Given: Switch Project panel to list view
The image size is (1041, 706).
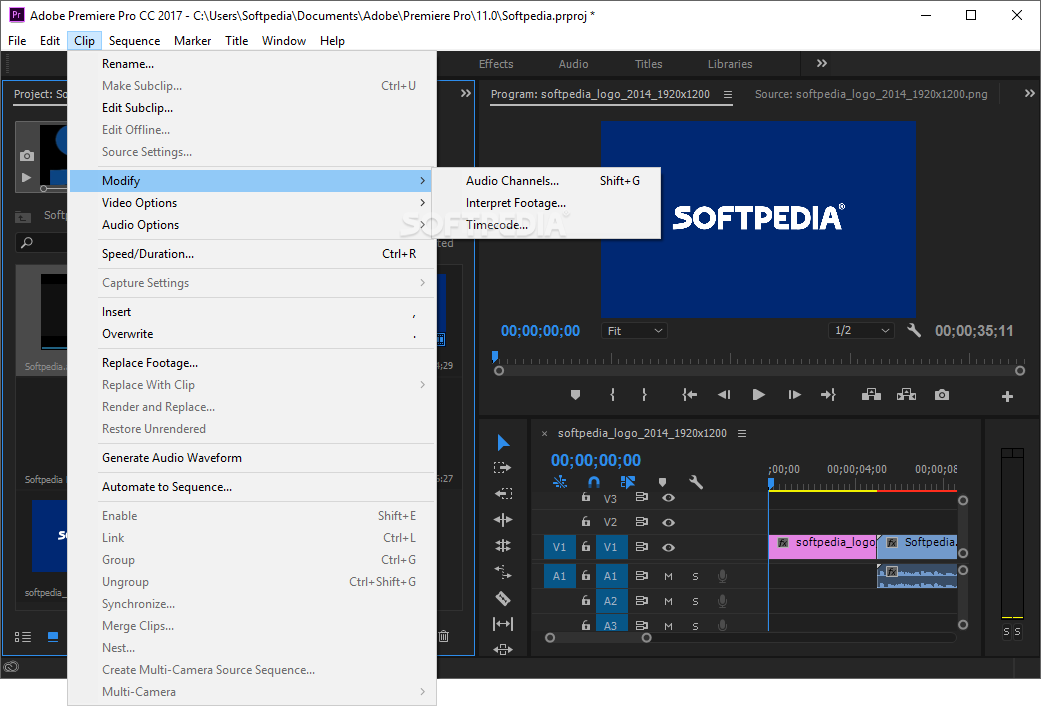Looking at the screenshot, I should point(23,637).
